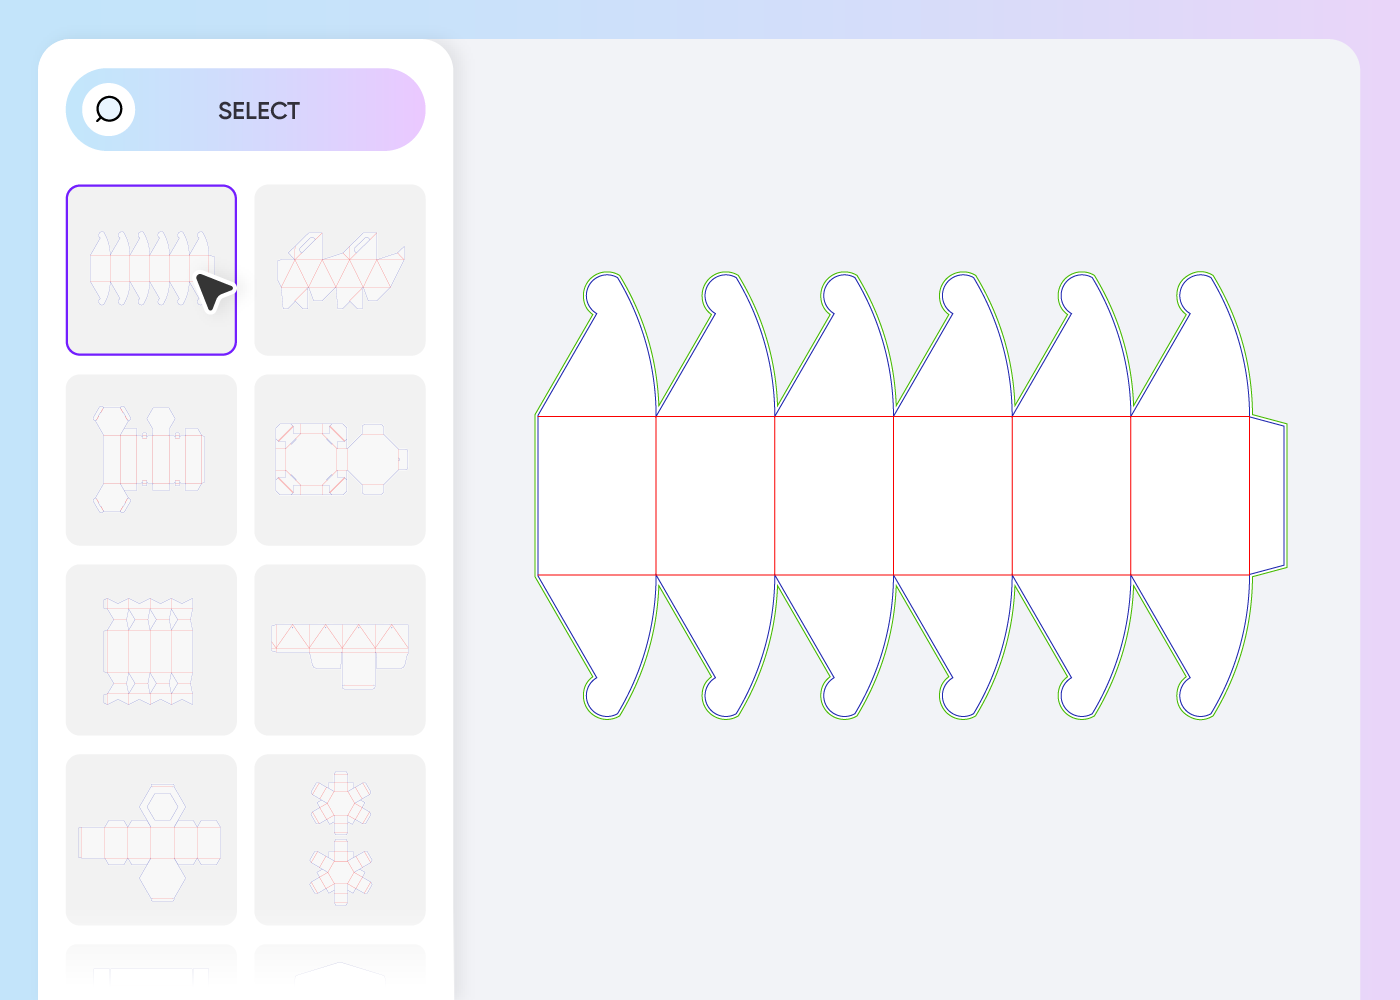The height and width of the screenshot is (1000, 1400).
Task: Choose the triangular box with handles template
Action: pos(340,270)
